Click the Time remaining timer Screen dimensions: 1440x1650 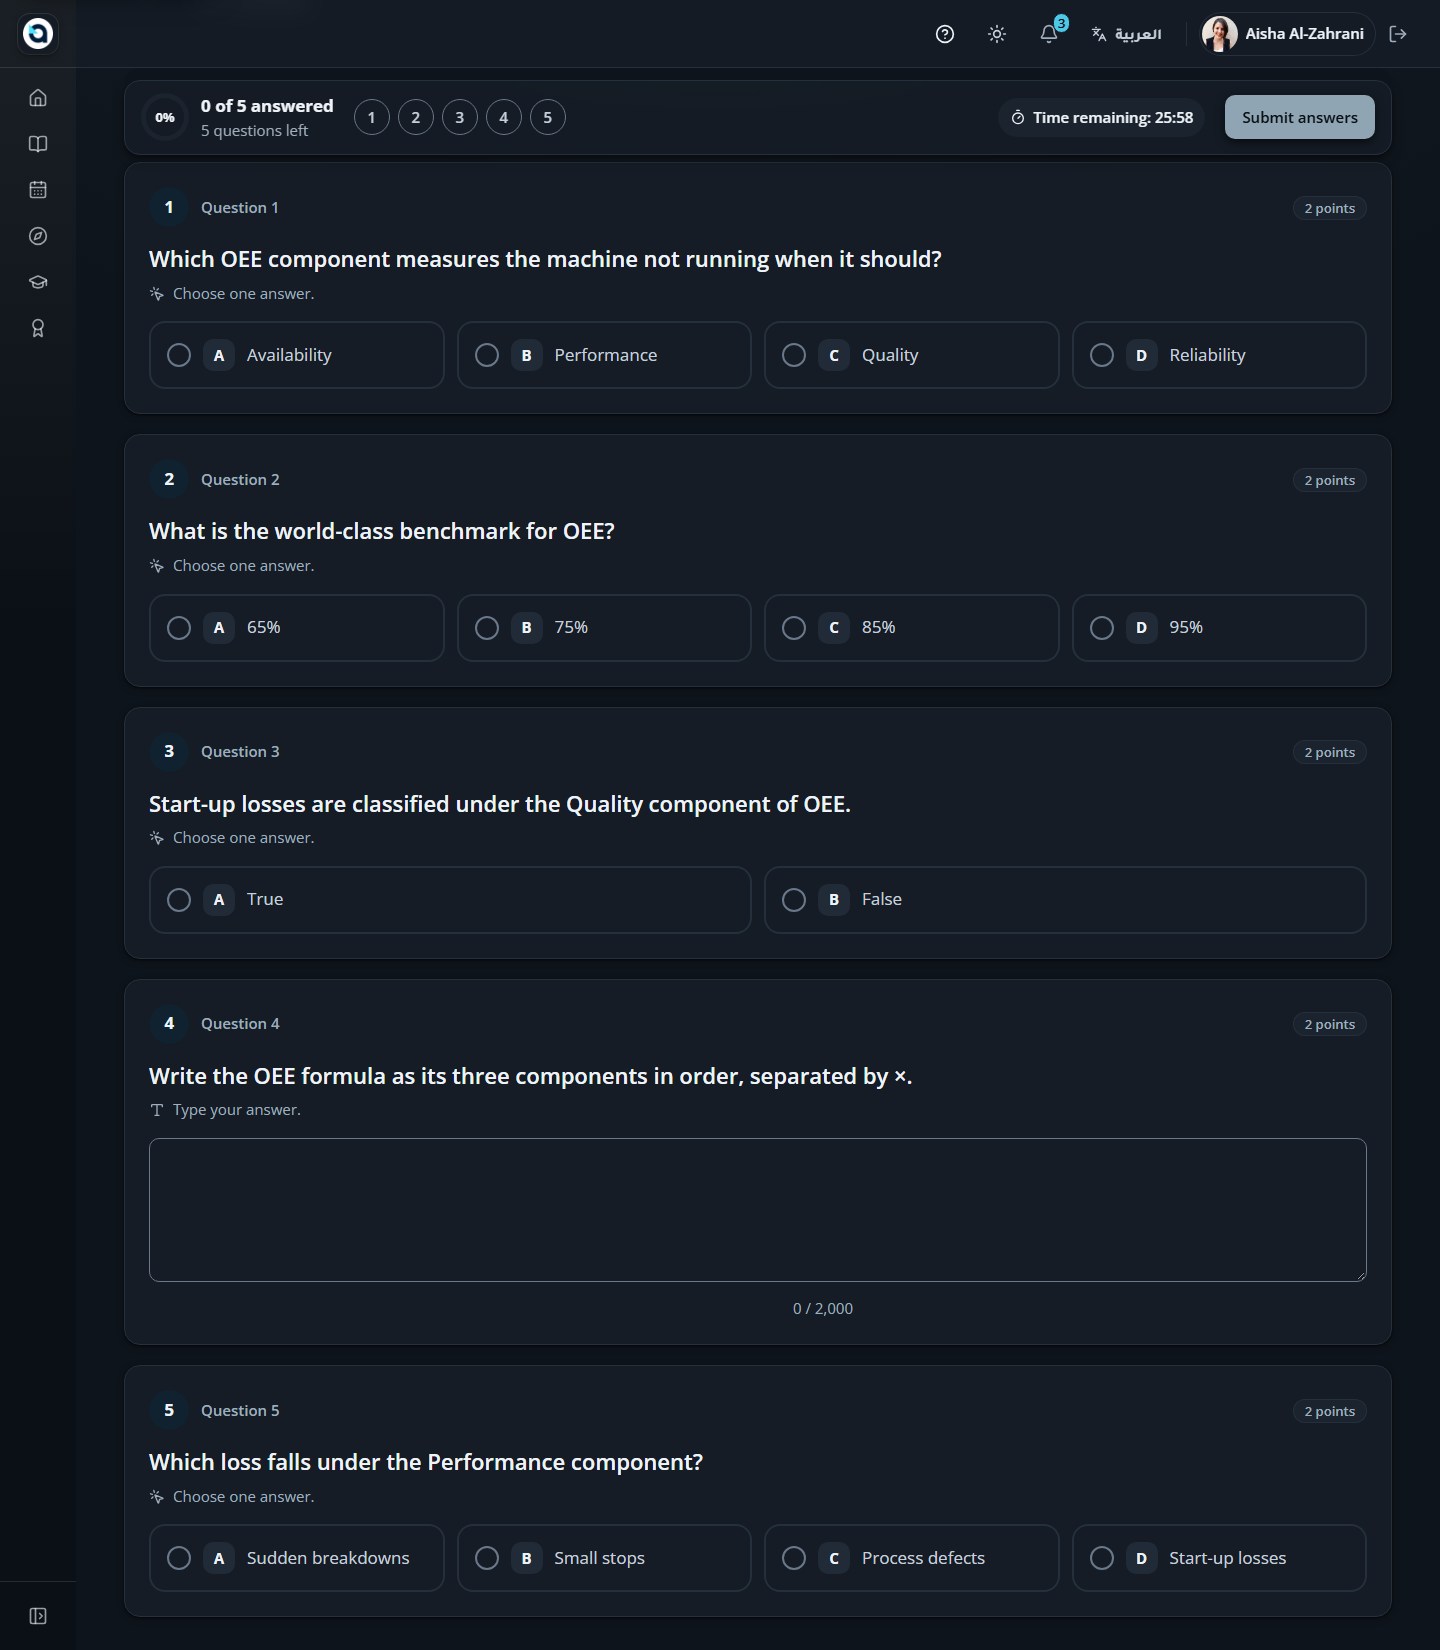point(1102,117)
